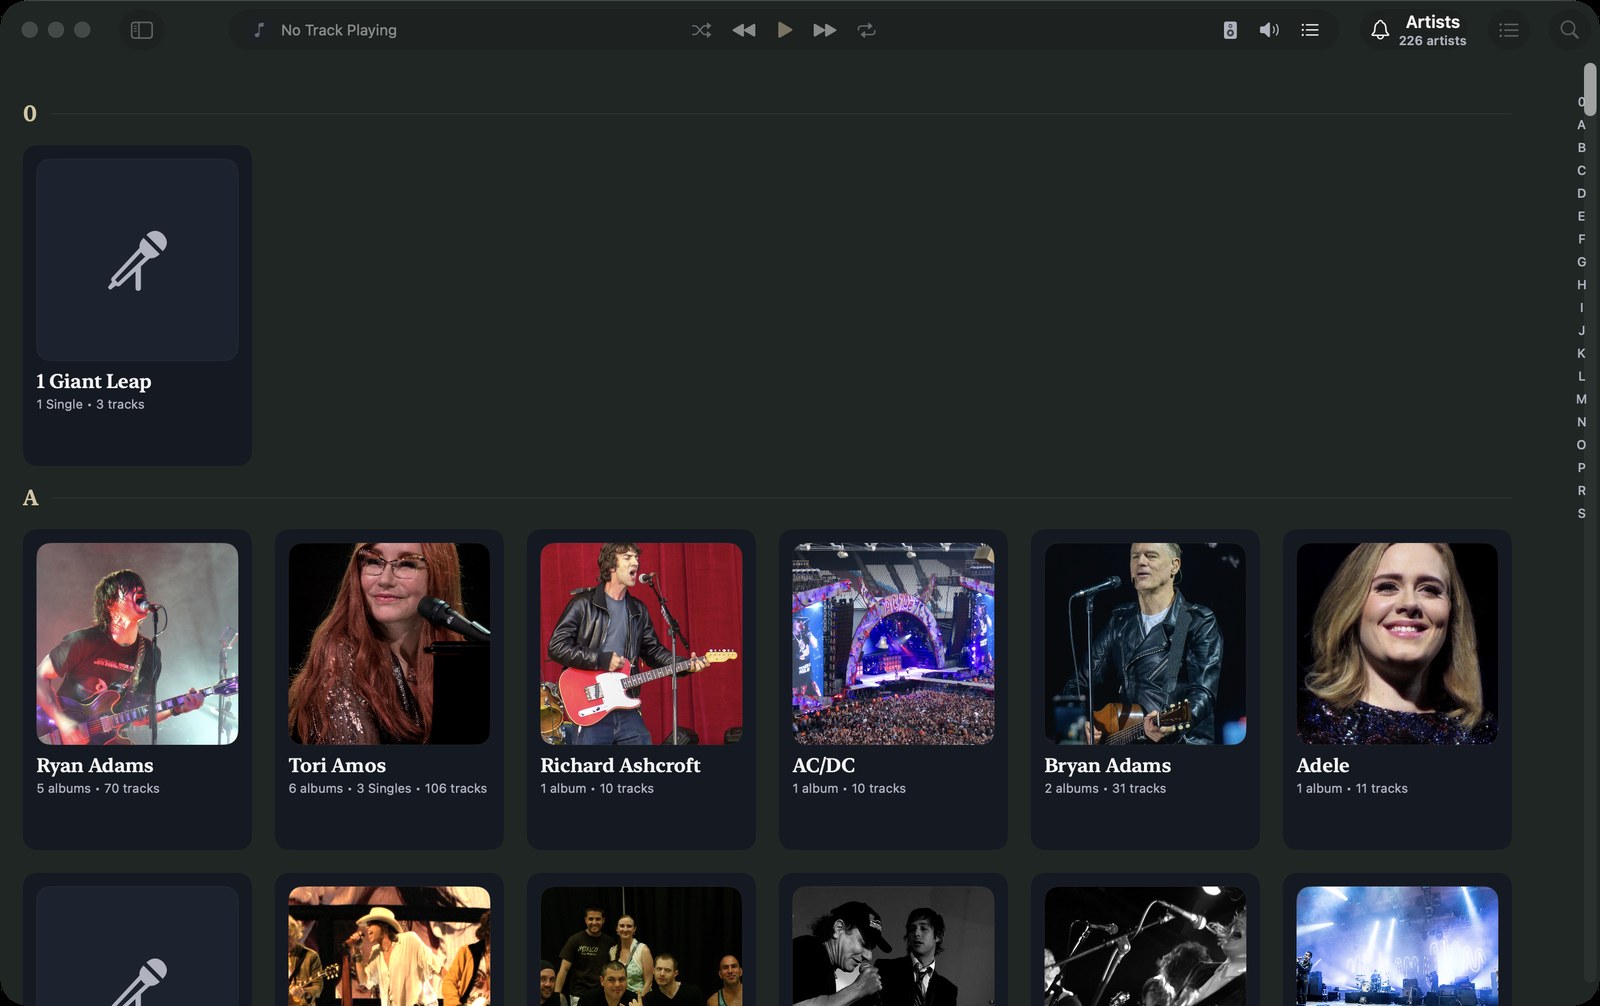Open notifications bell icon
Viewport: 1600px width, 1006px height.
coord(1380,30)
